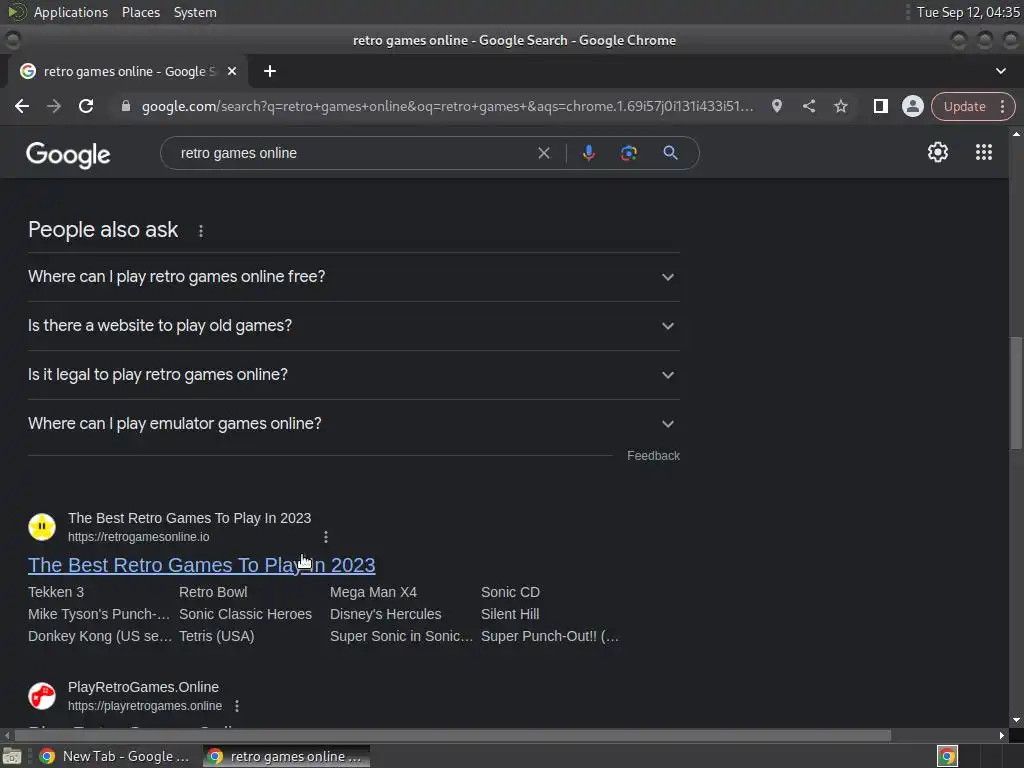Viewport: 1024px width, 768px height.
Task: Open the Chrome profile avatar
Action: click(913, 106)
